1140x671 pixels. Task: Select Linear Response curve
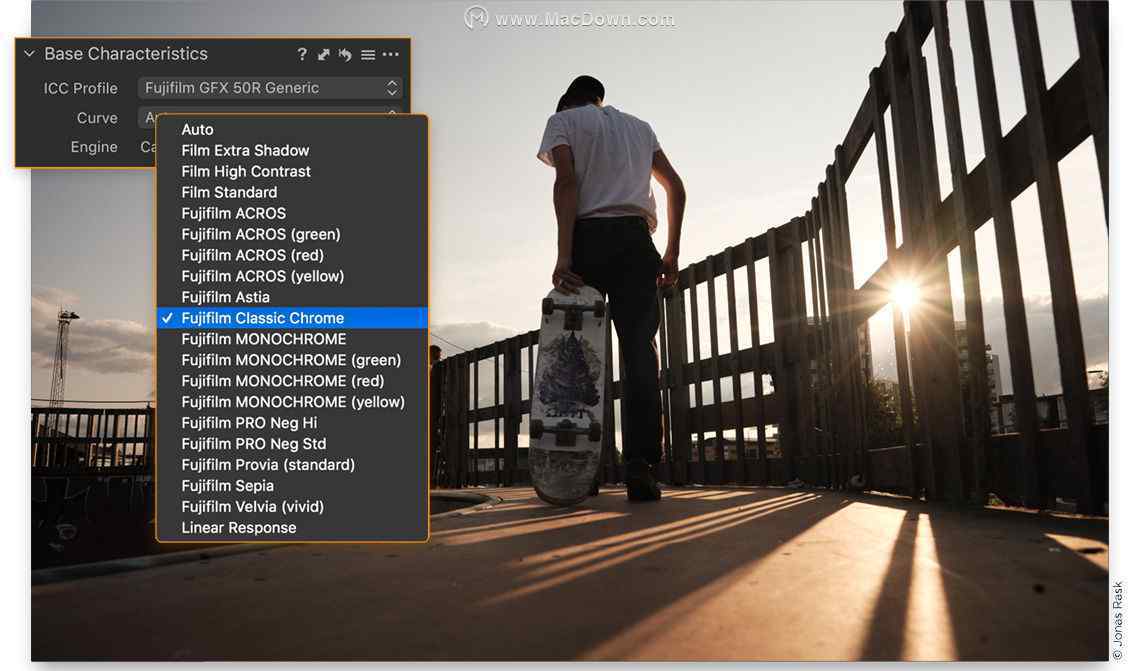pyautogui.click(x=292, y=528)
